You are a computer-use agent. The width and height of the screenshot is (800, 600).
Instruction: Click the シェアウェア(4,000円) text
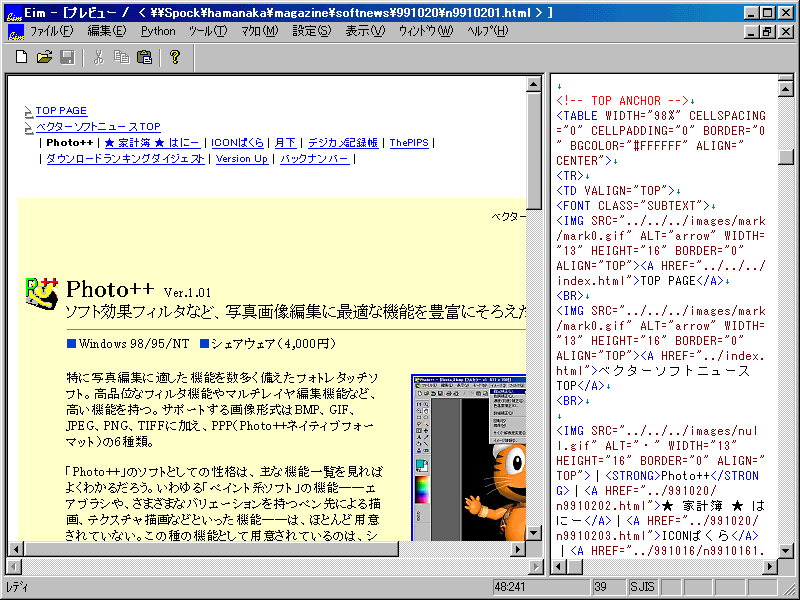(x=273, y=344)
